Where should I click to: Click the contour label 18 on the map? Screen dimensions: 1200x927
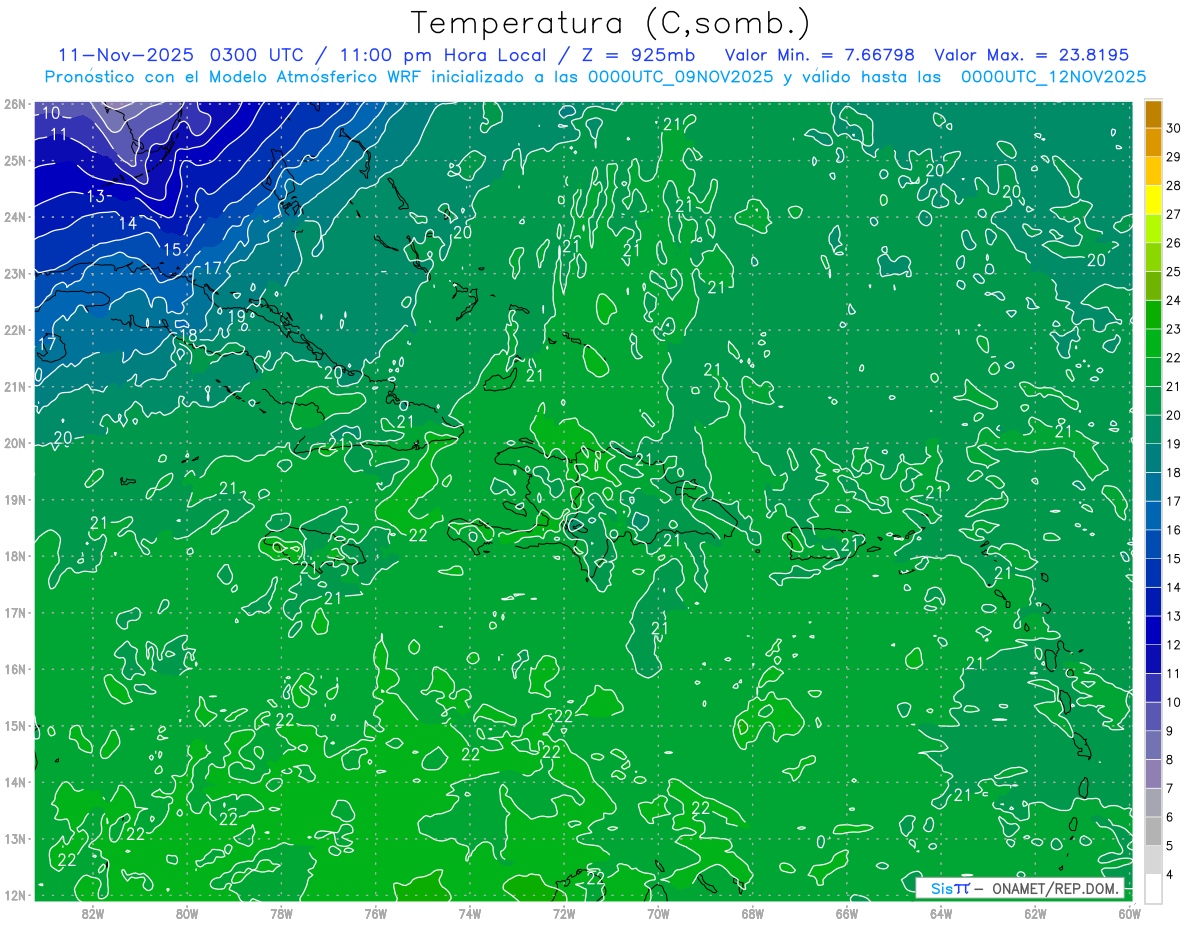[x=189, y=336]
